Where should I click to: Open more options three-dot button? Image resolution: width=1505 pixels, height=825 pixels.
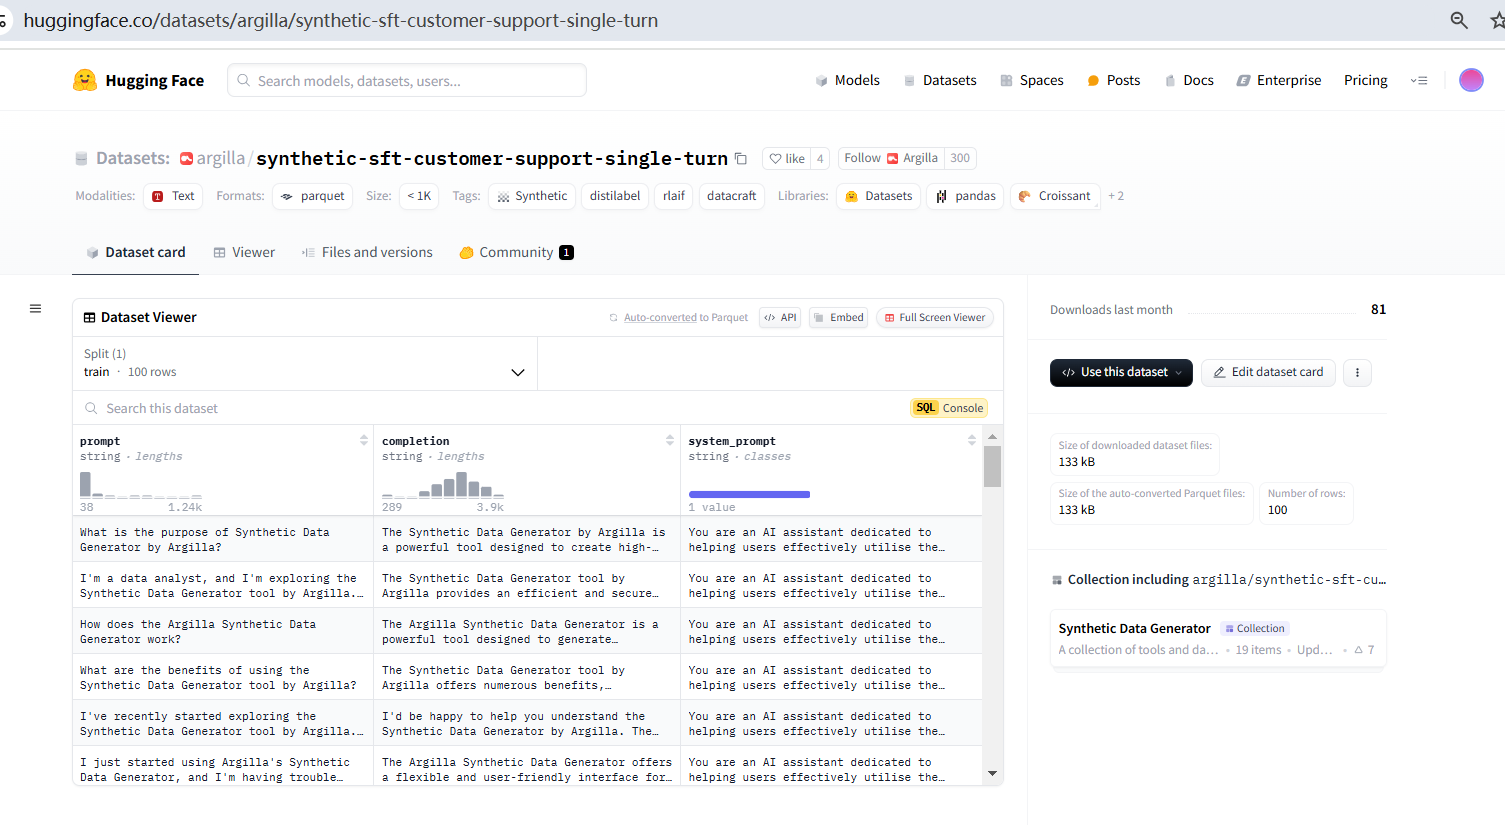[x=1357, y=372]
